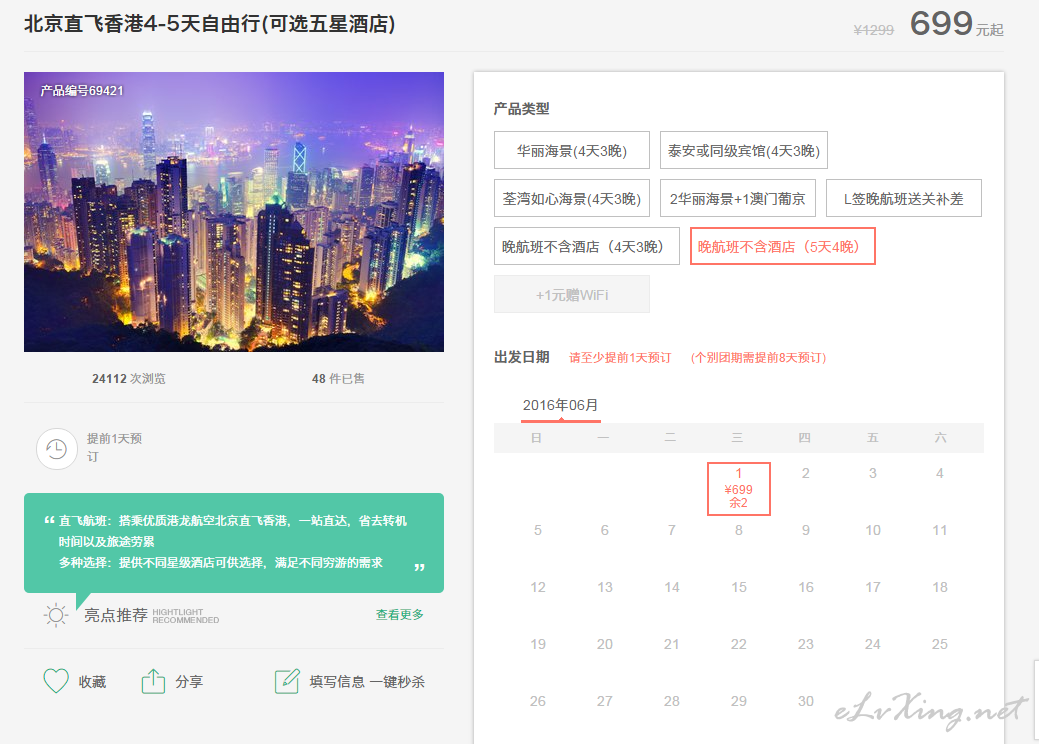Click the 亮点推荐 heading
Viewport: 1039px width, 744px height.
click(x=116, y=615)
